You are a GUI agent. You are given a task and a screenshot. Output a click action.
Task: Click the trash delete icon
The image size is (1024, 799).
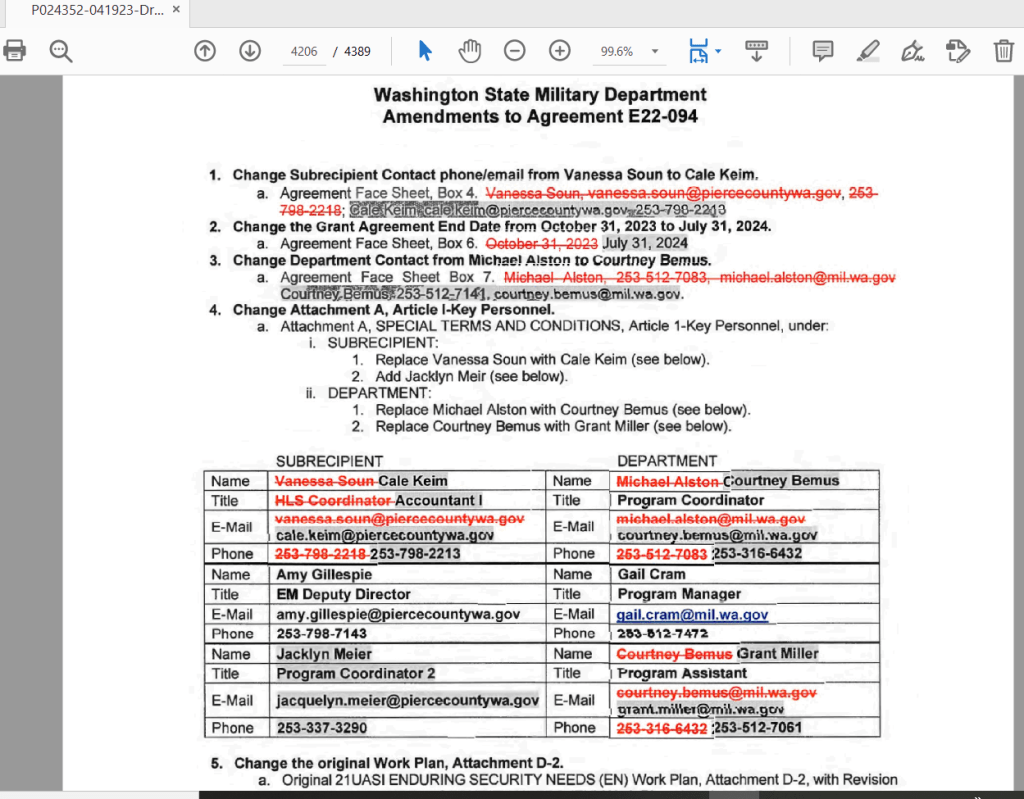coord(1003,51)
